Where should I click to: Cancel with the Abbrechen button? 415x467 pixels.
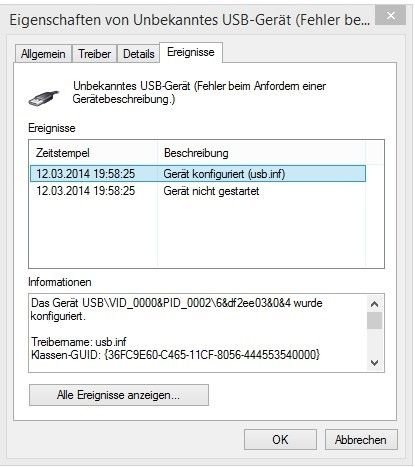tap(361, 440)
